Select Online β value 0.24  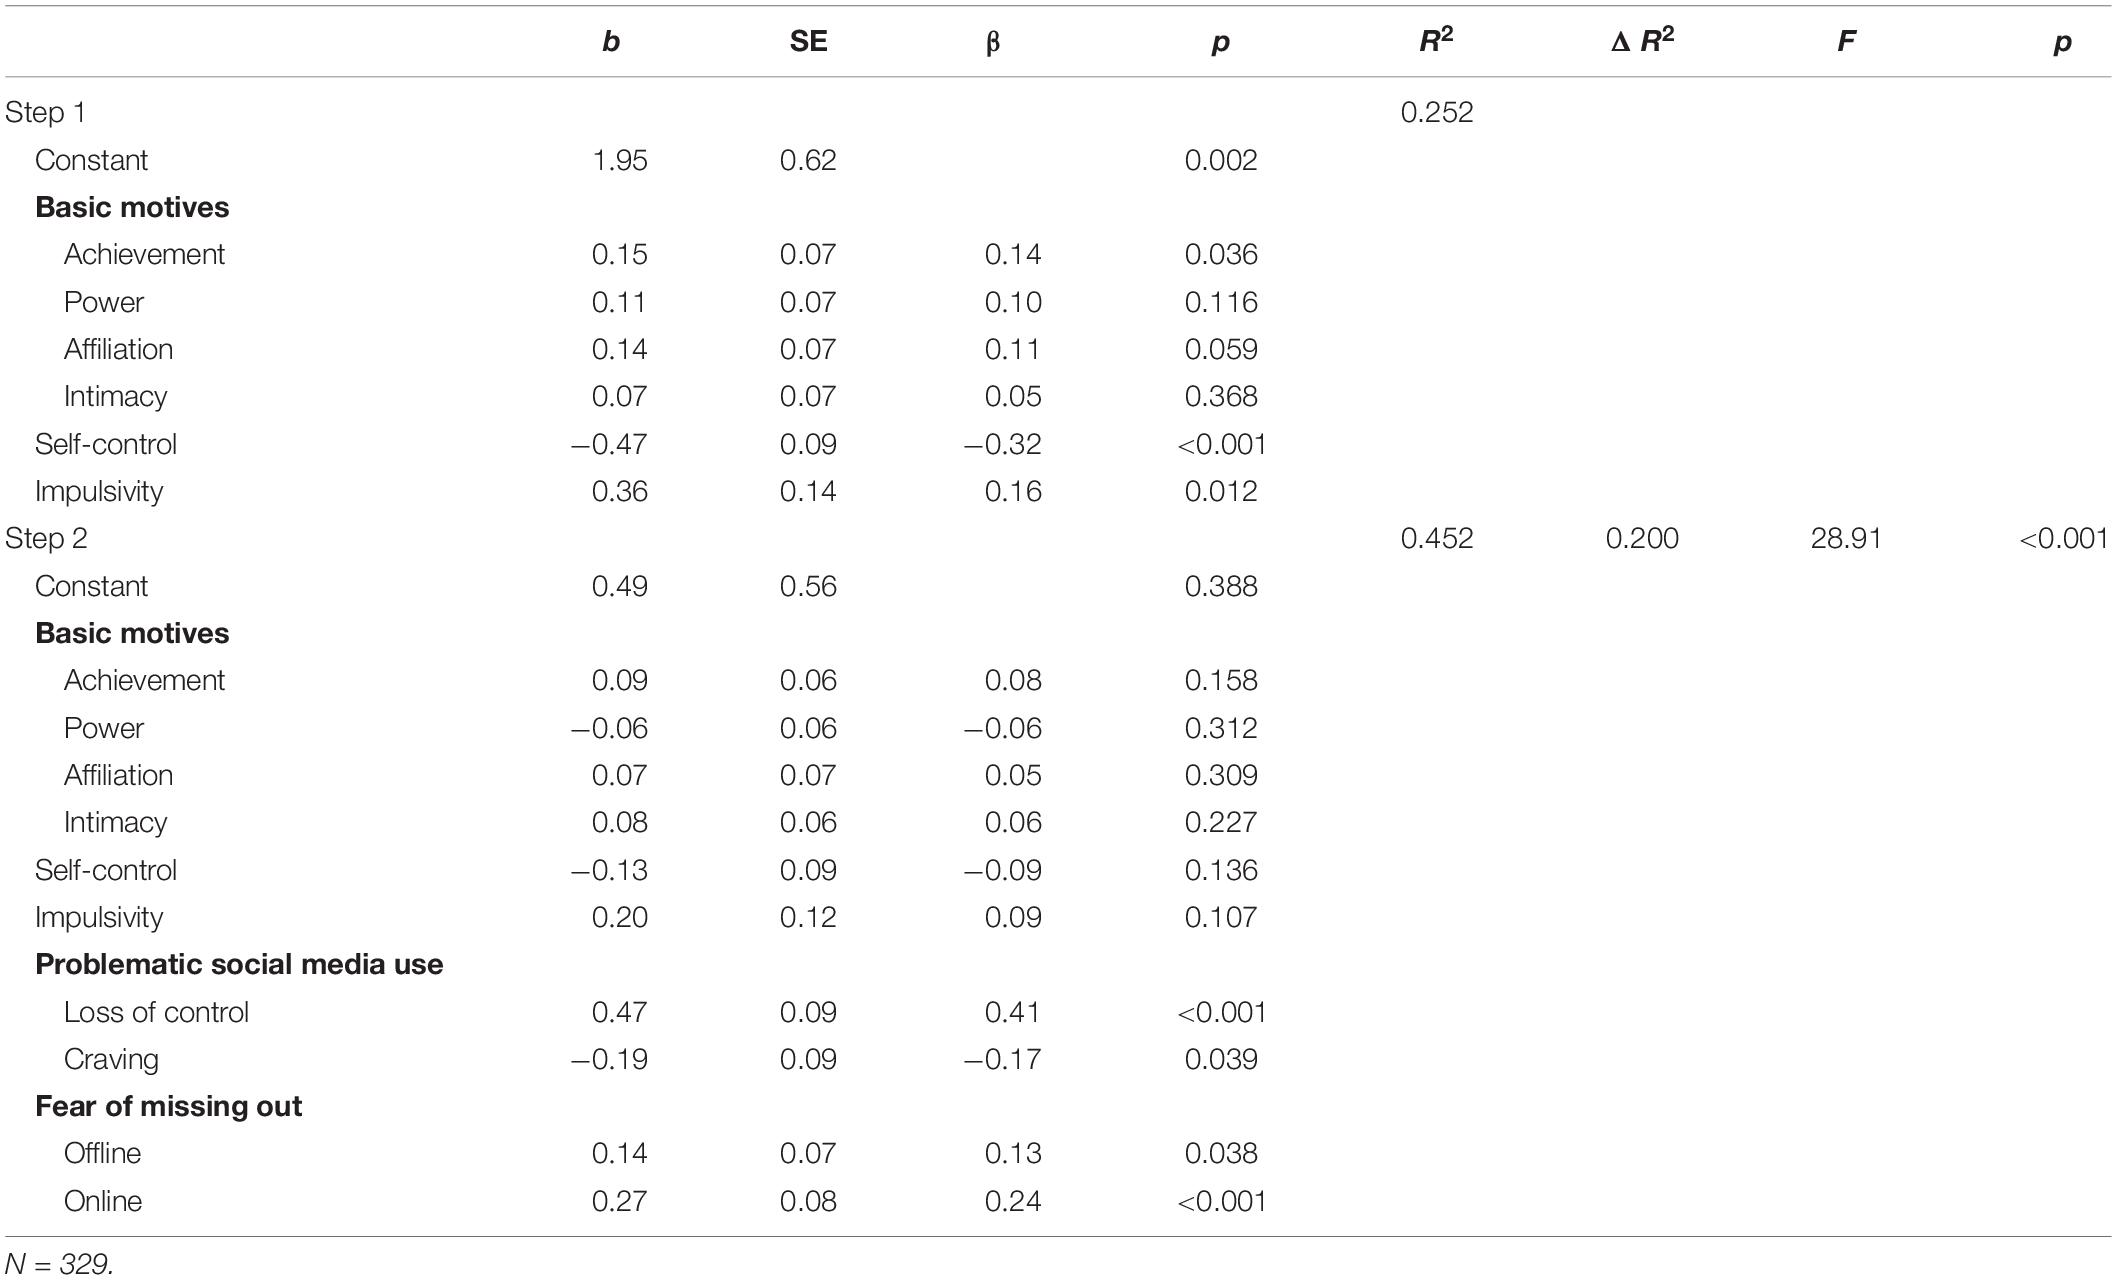click(1013, 1201)
